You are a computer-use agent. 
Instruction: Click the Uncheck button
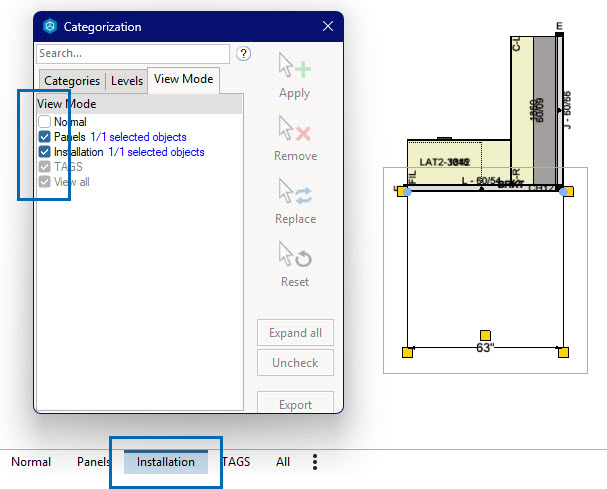click(295, 362)
